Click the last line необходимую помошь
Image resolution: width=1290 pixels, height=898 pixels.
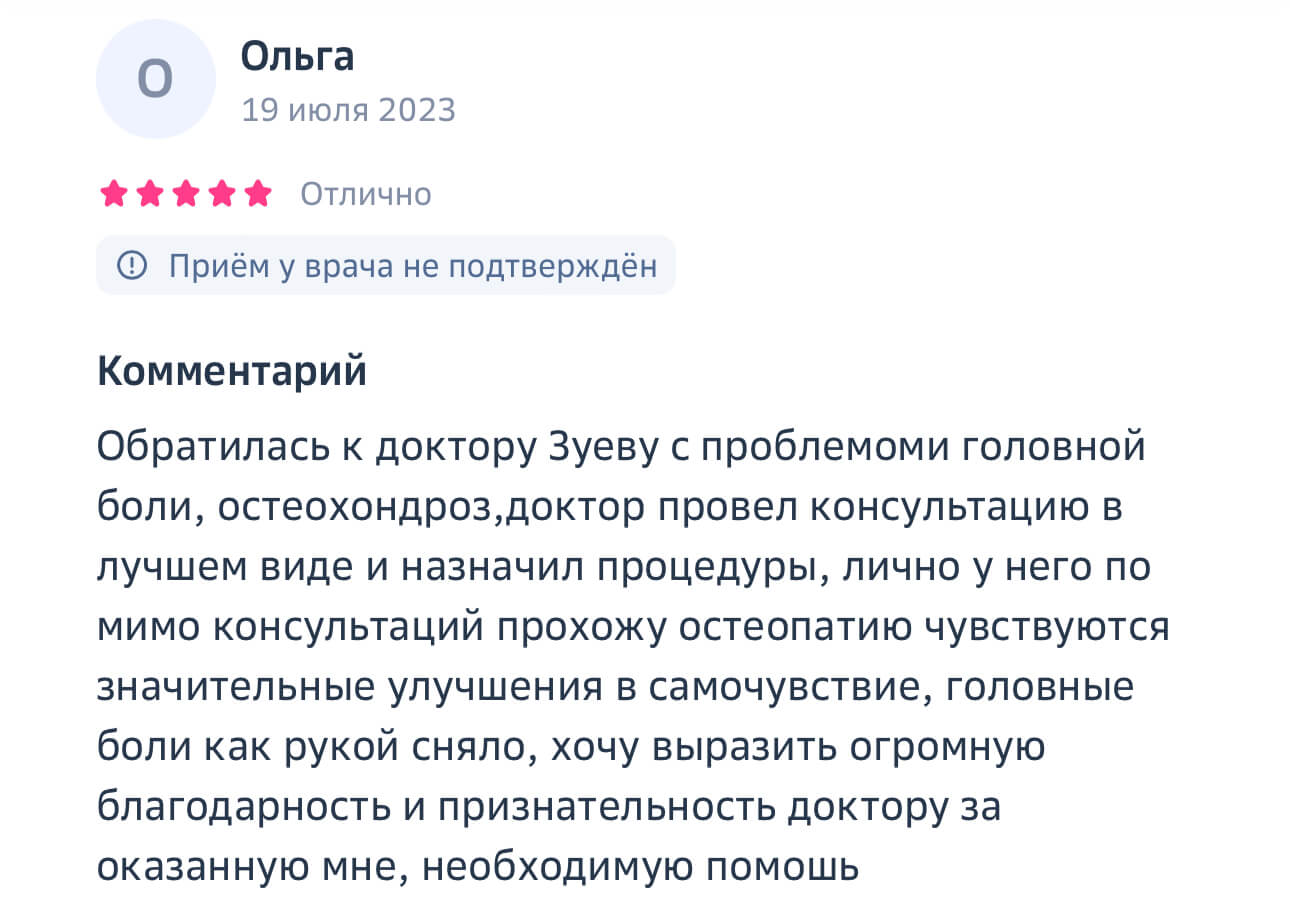(x=640, y=866)
